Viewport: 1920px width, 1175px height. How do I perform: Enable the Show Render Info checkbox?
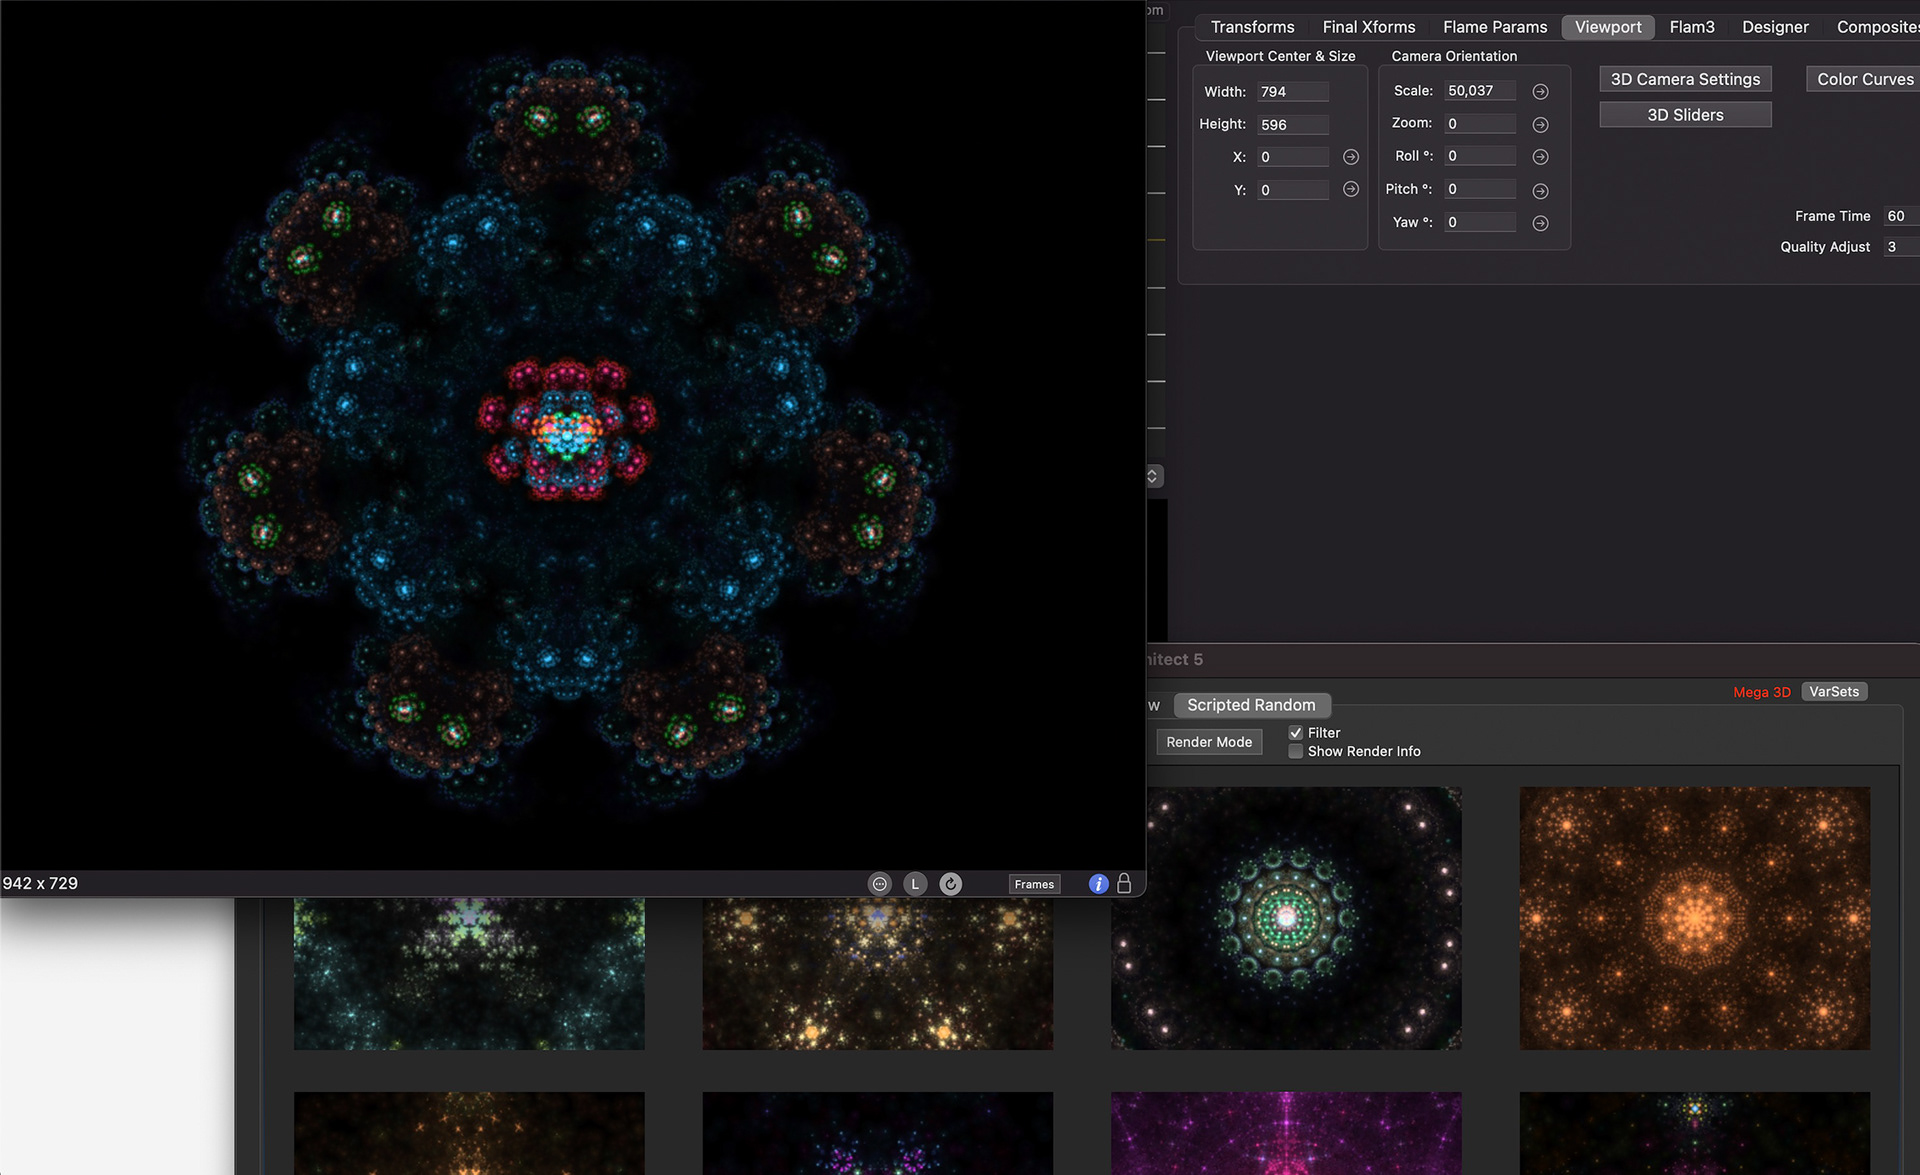(1296, 752)
